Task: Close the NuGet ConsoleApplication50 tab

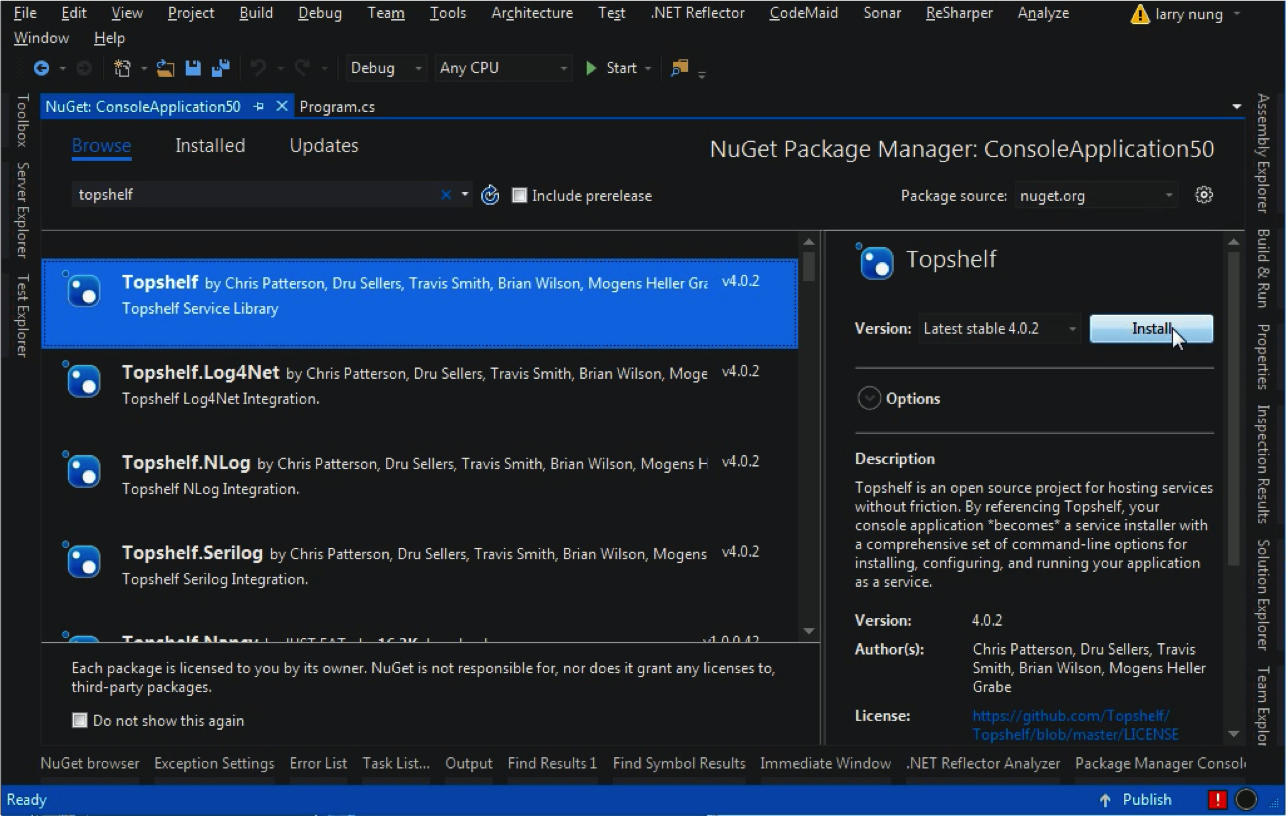Action: 281,106
